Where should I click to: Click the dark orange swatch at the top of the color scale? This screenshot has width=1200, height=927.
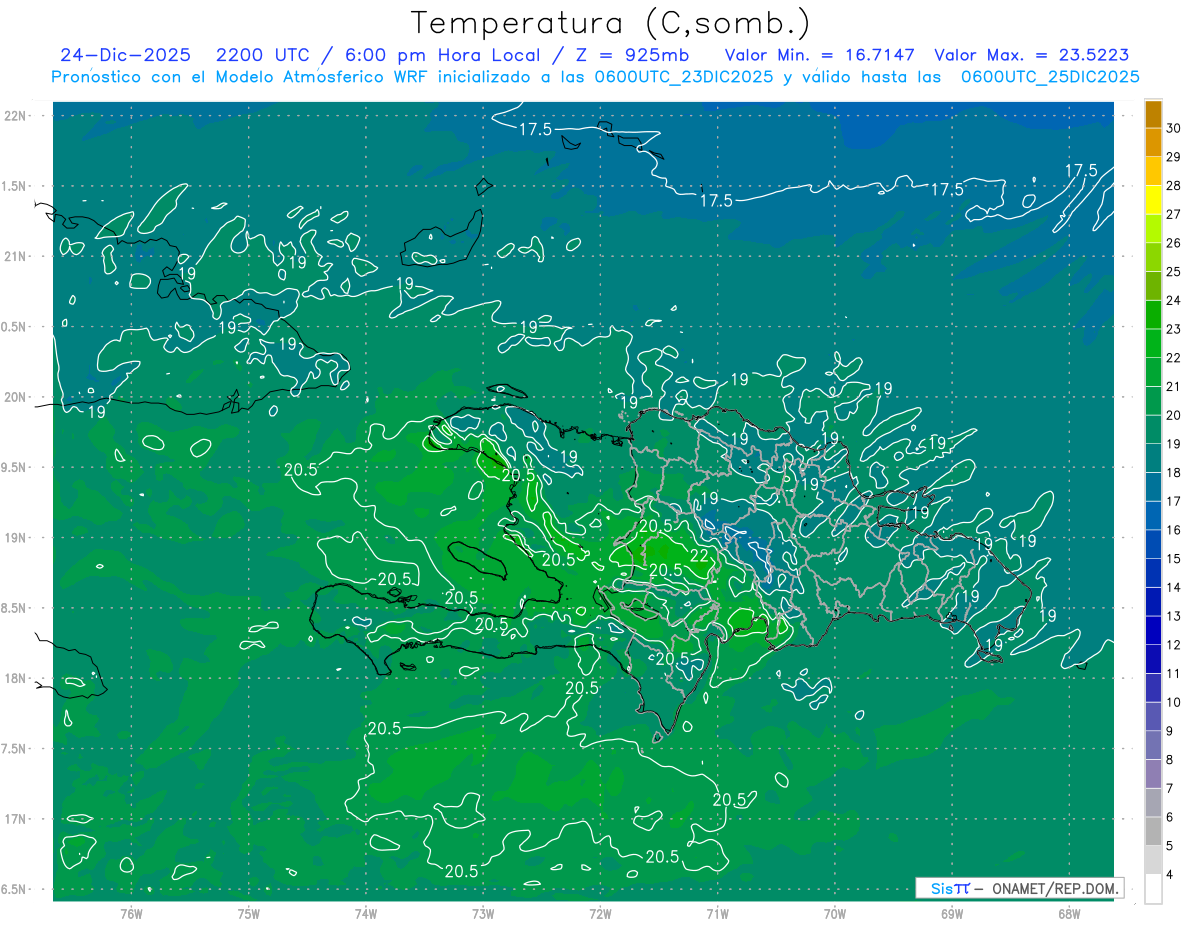[1153, 115]
